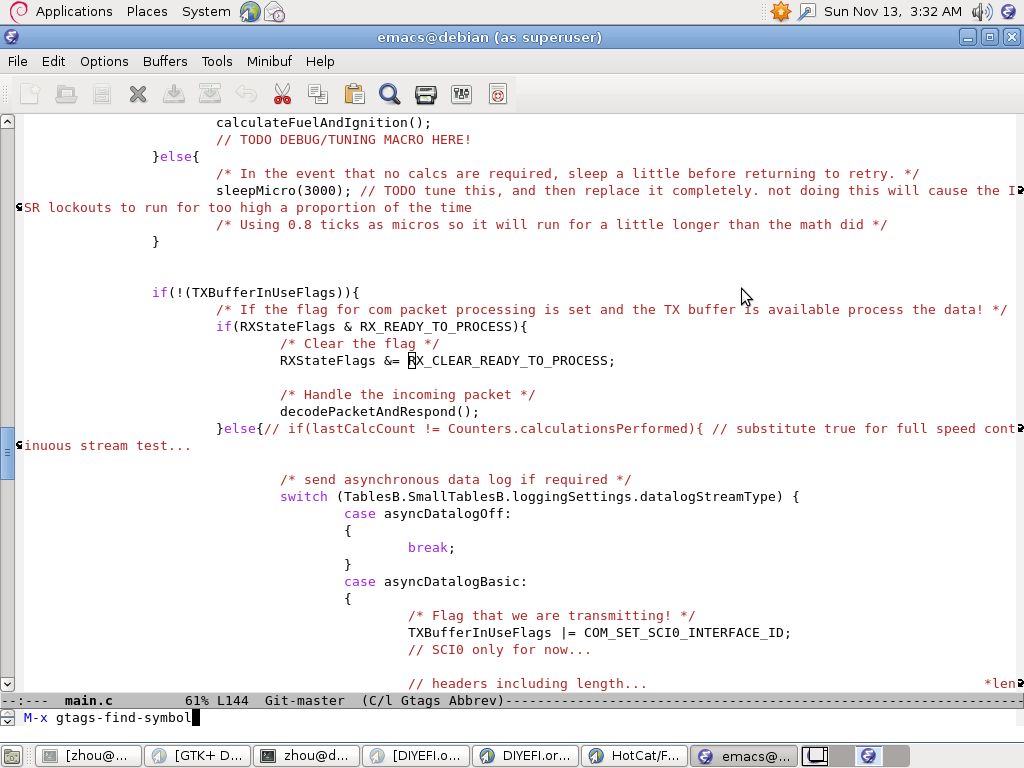1024x768 pixels.
Task: Click the Copy icon in toolbar
Action: pos(318,94)
